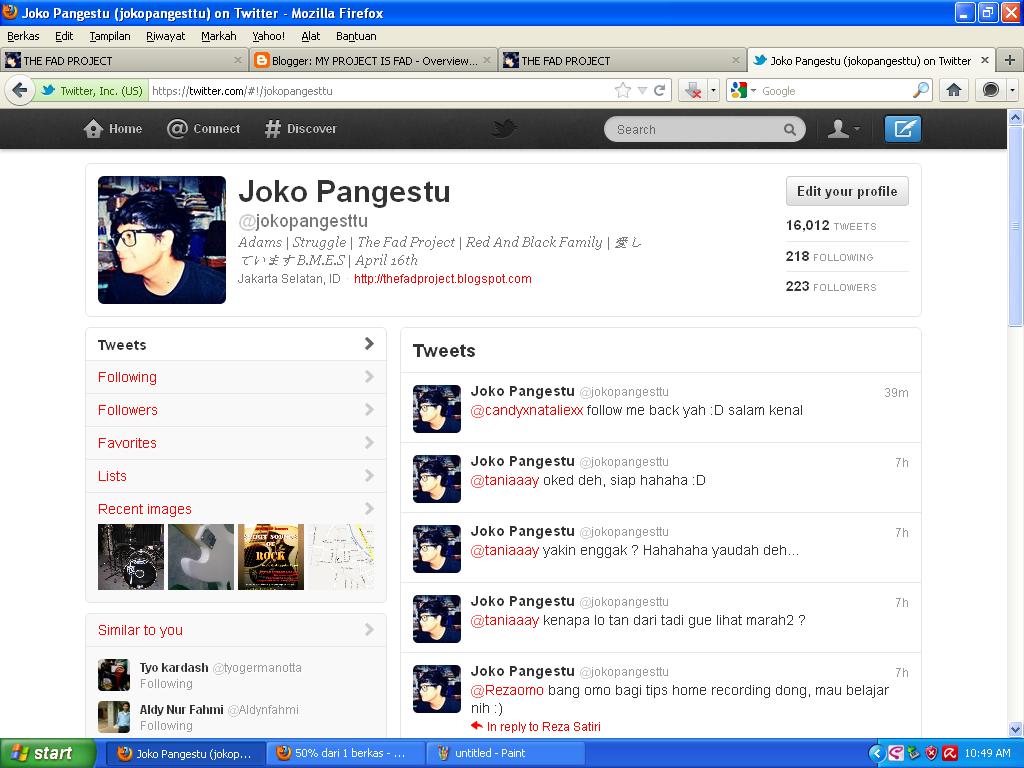The width and height of the screenshot is (1024, 768).
Task: Click the reply arrow icon by Reza Satiri
Action: pyautogui.click(x=477, y=726)
